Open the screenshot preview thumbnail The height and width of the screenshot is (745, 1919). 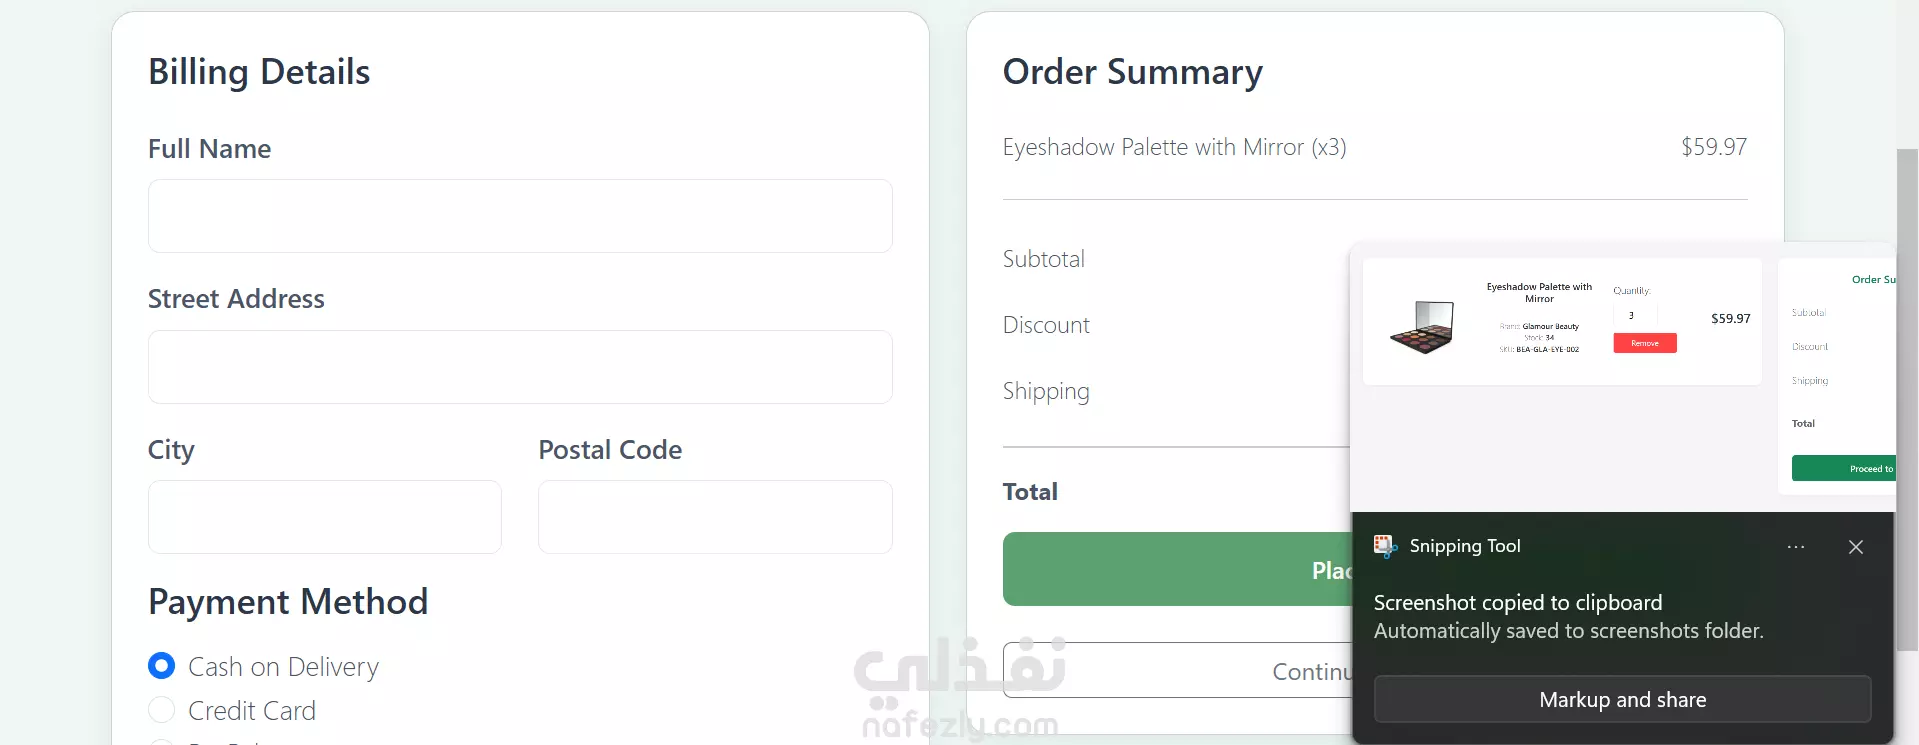tap(1622, 377)
